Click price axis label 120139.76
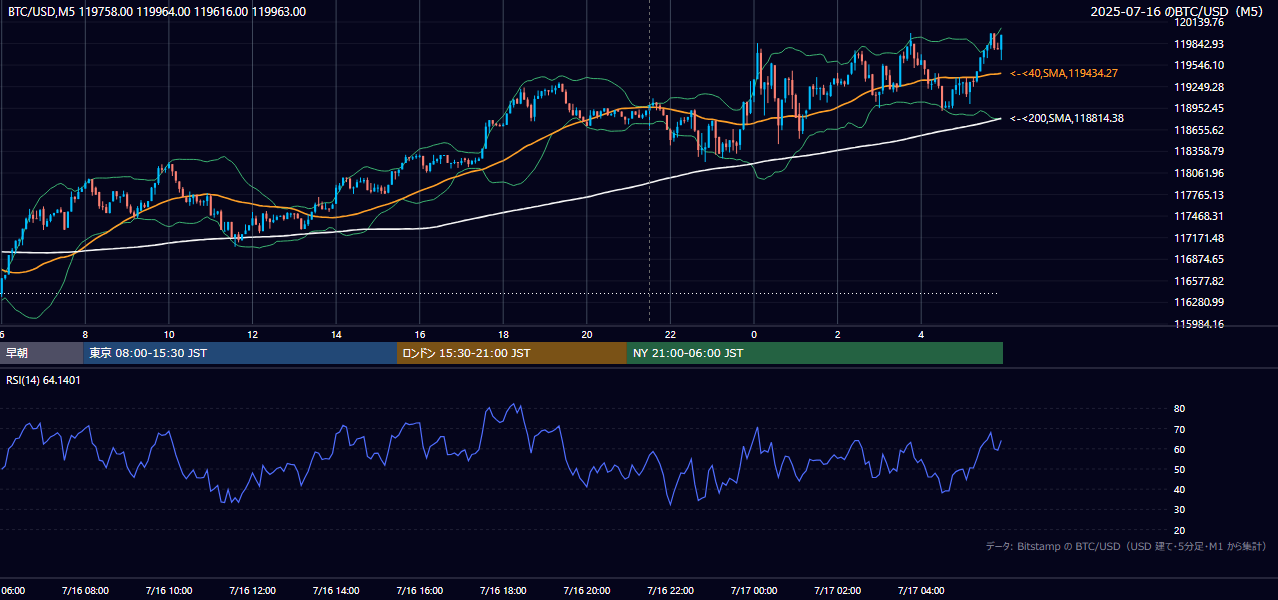The height and width of the screenshot is (600, 1278). click(1199, 22)
